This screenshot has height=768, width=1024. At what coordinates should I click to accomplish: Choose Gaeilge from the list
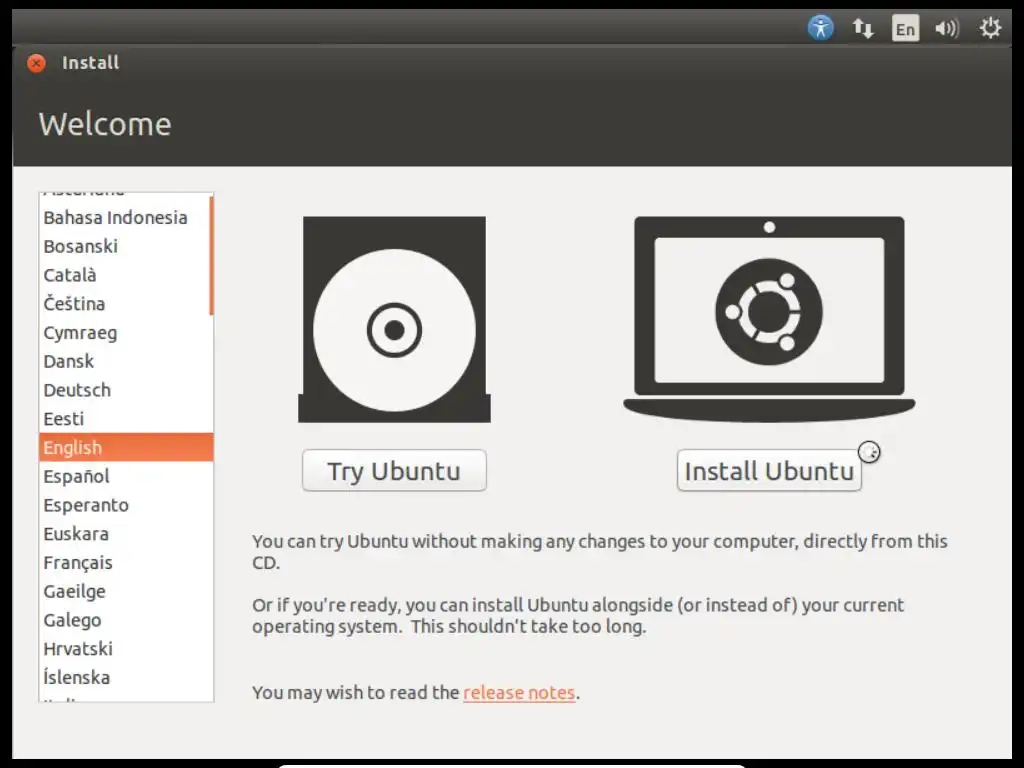(126, 591)
